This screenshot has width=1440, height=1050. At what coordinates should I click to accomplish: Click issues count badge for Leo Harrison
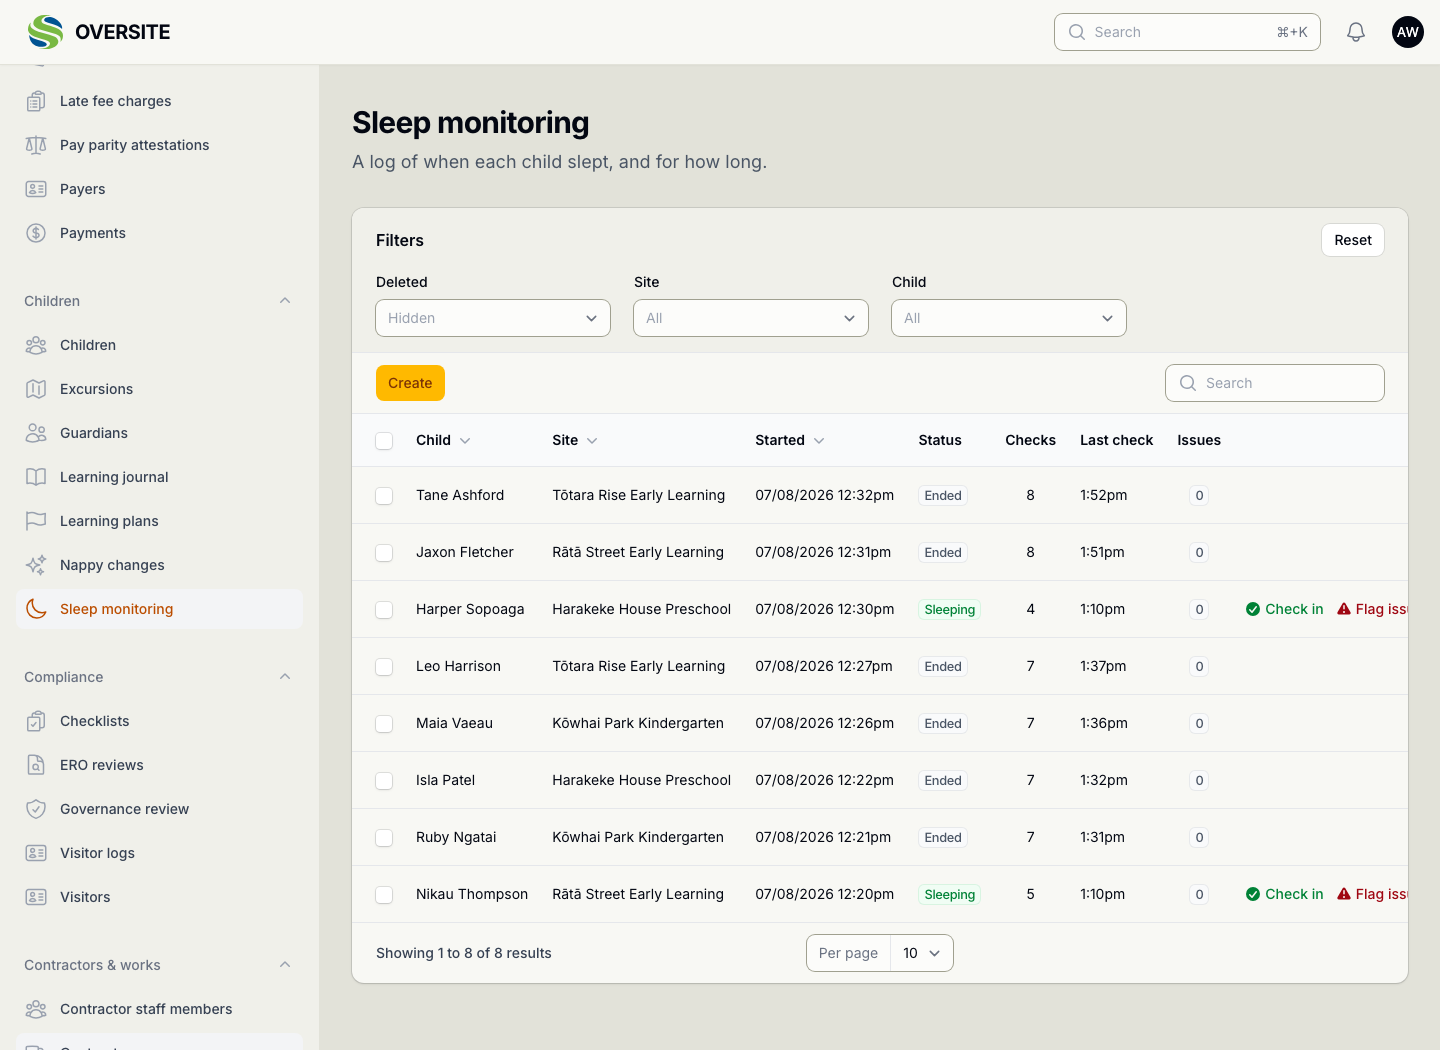coord(1199,667)
